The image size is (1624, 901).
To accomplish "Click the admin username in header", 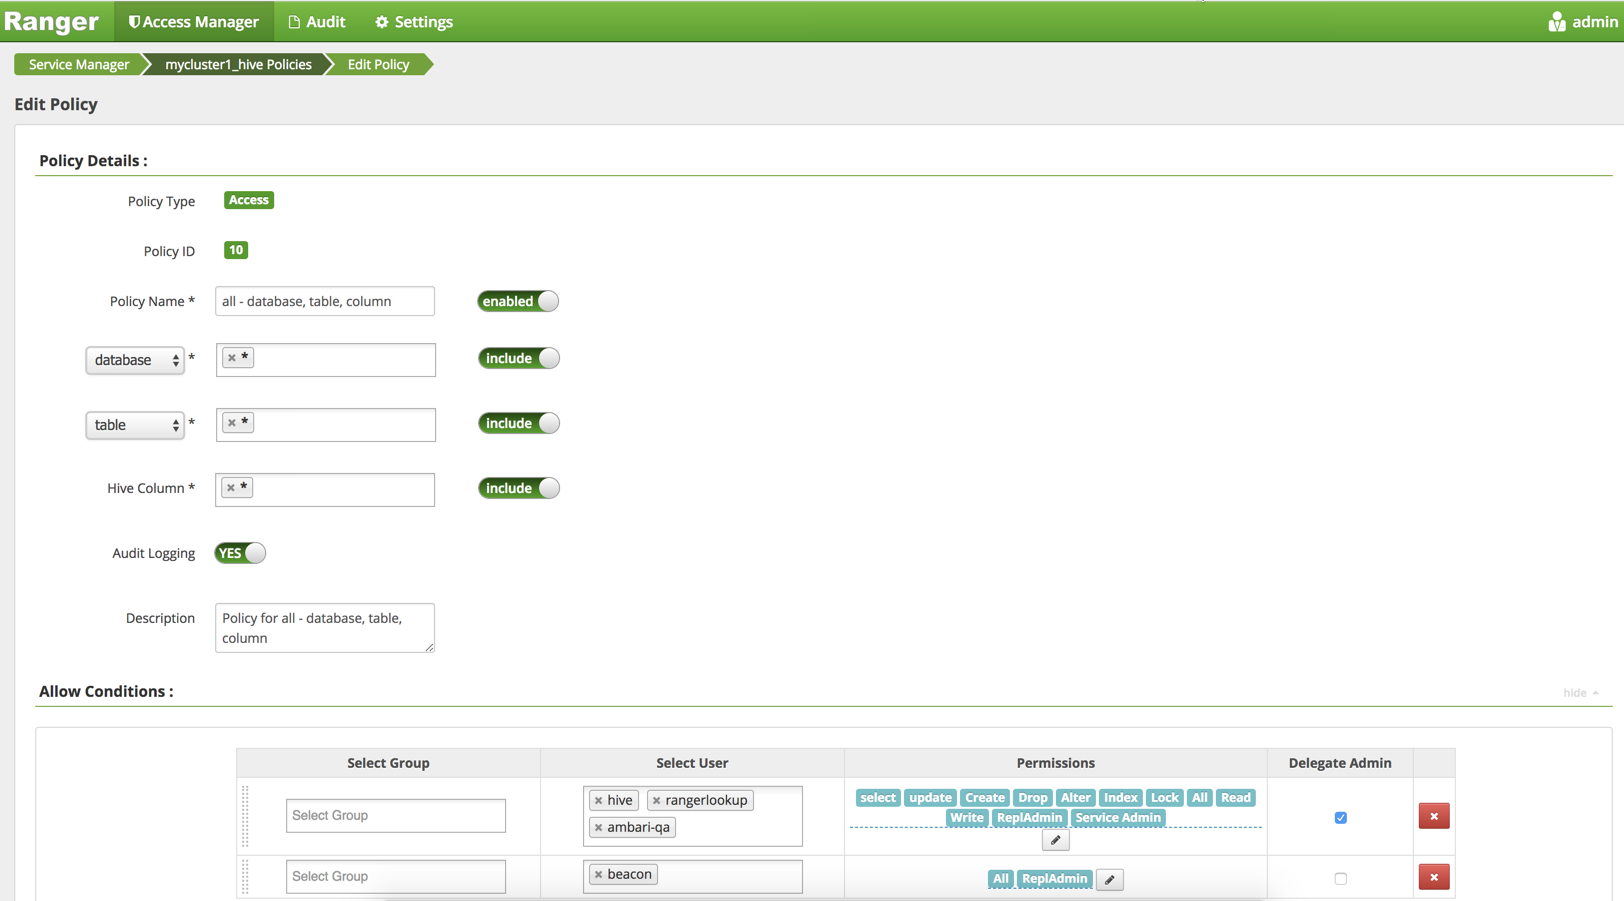I will (1594, 21).
